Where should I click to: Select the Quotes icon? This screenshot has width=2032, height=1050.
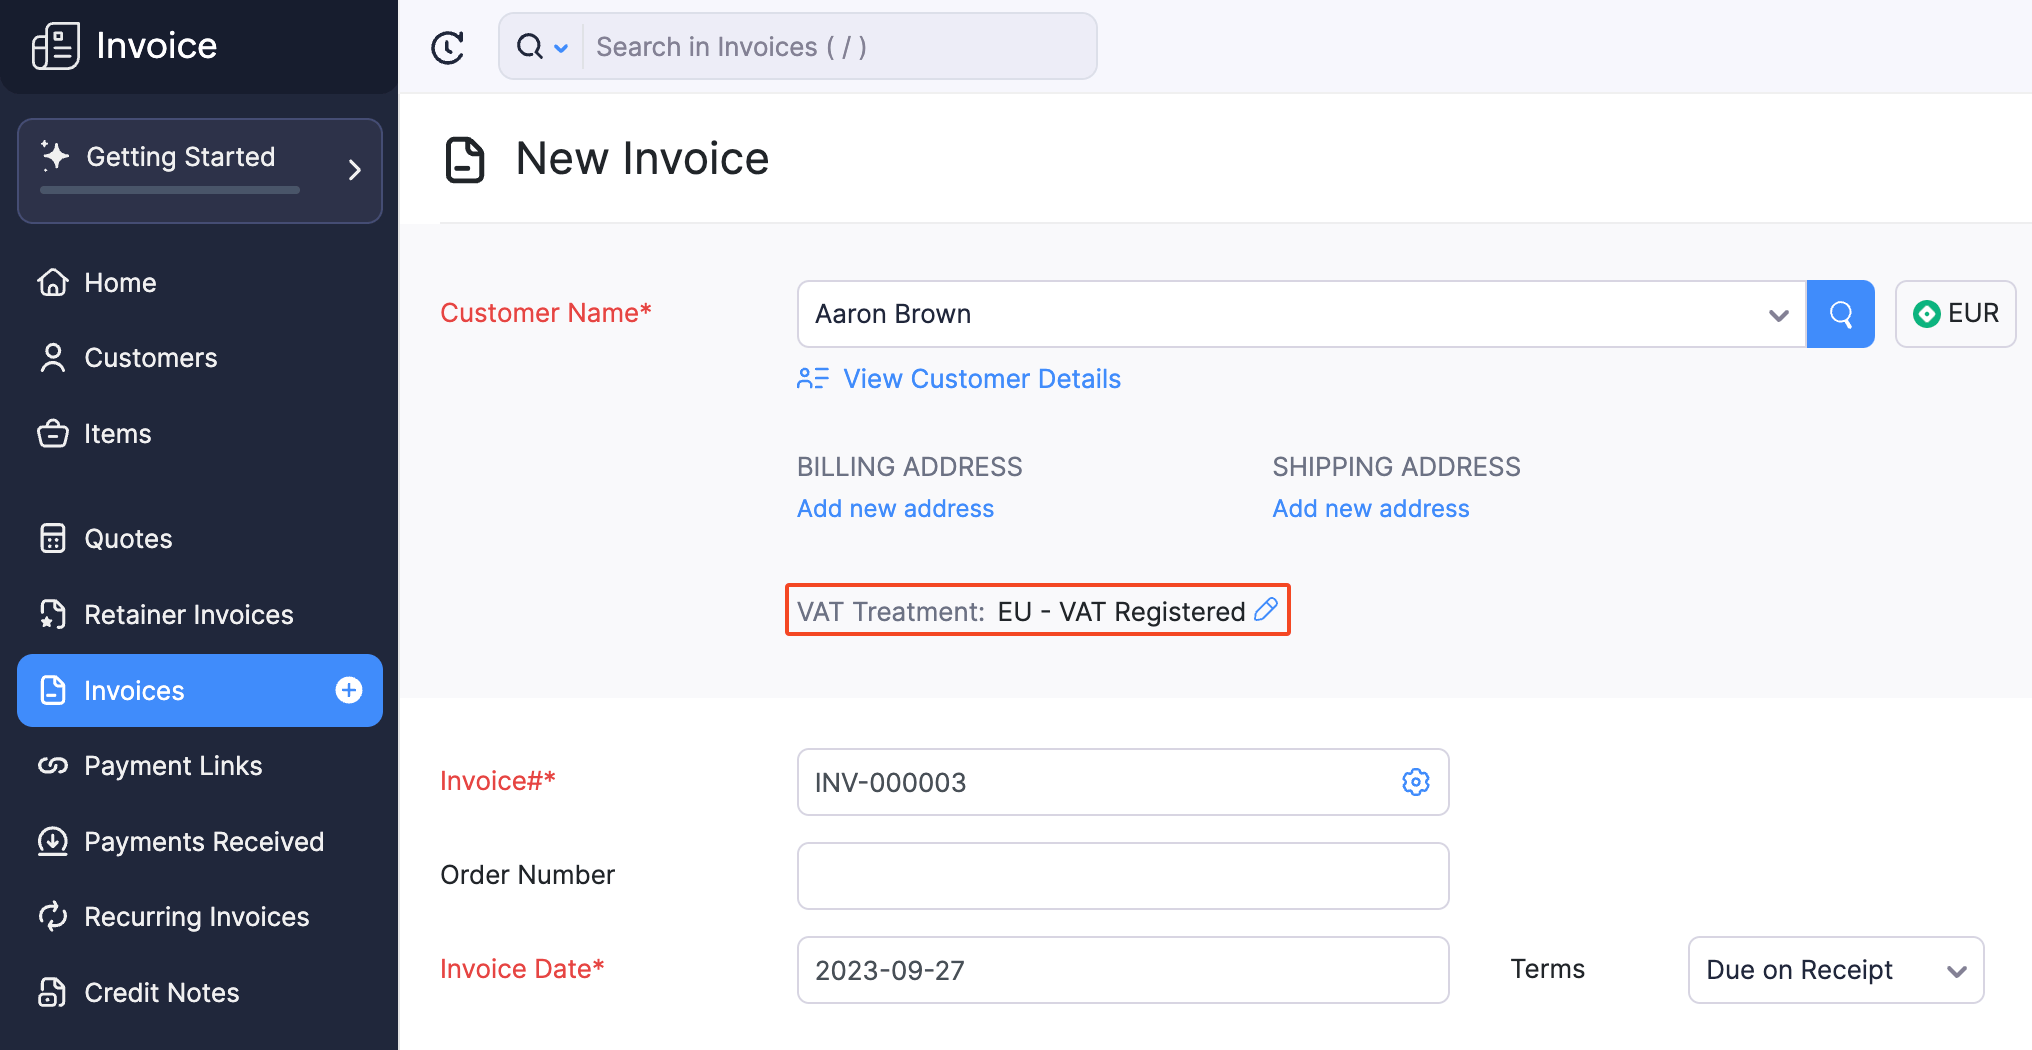pyautogui.click(x=53, y=538)
